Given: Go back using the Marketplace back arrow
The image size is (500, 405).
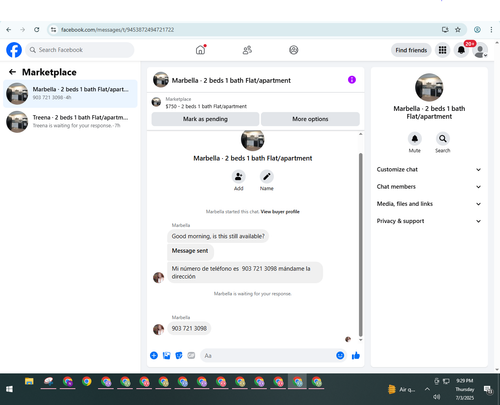Looking at the screenshot, I should coord(12,72).
